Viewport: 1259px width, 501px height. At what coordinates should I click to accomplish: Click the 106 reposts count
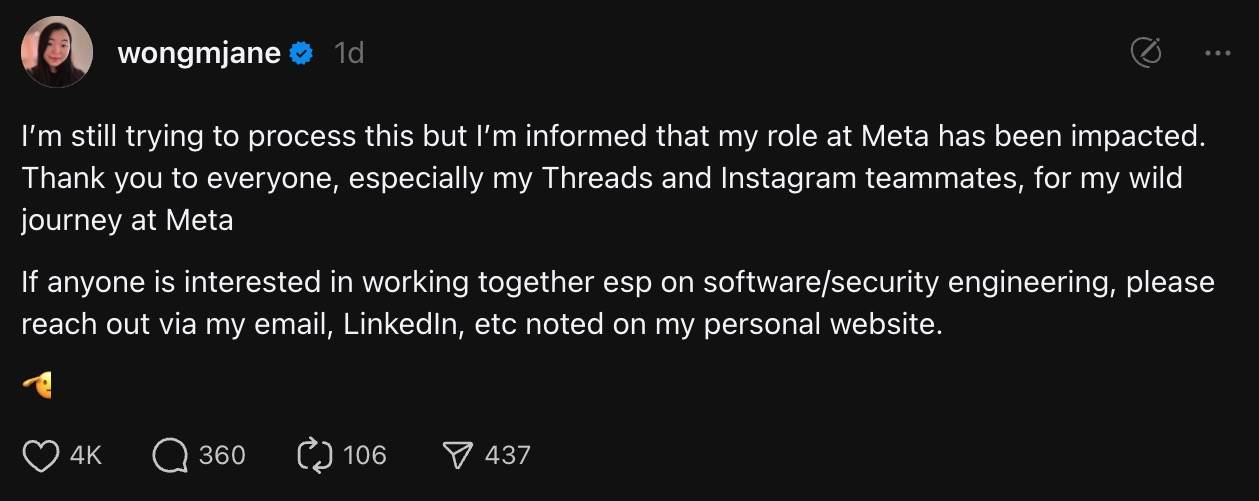[364, 456]
